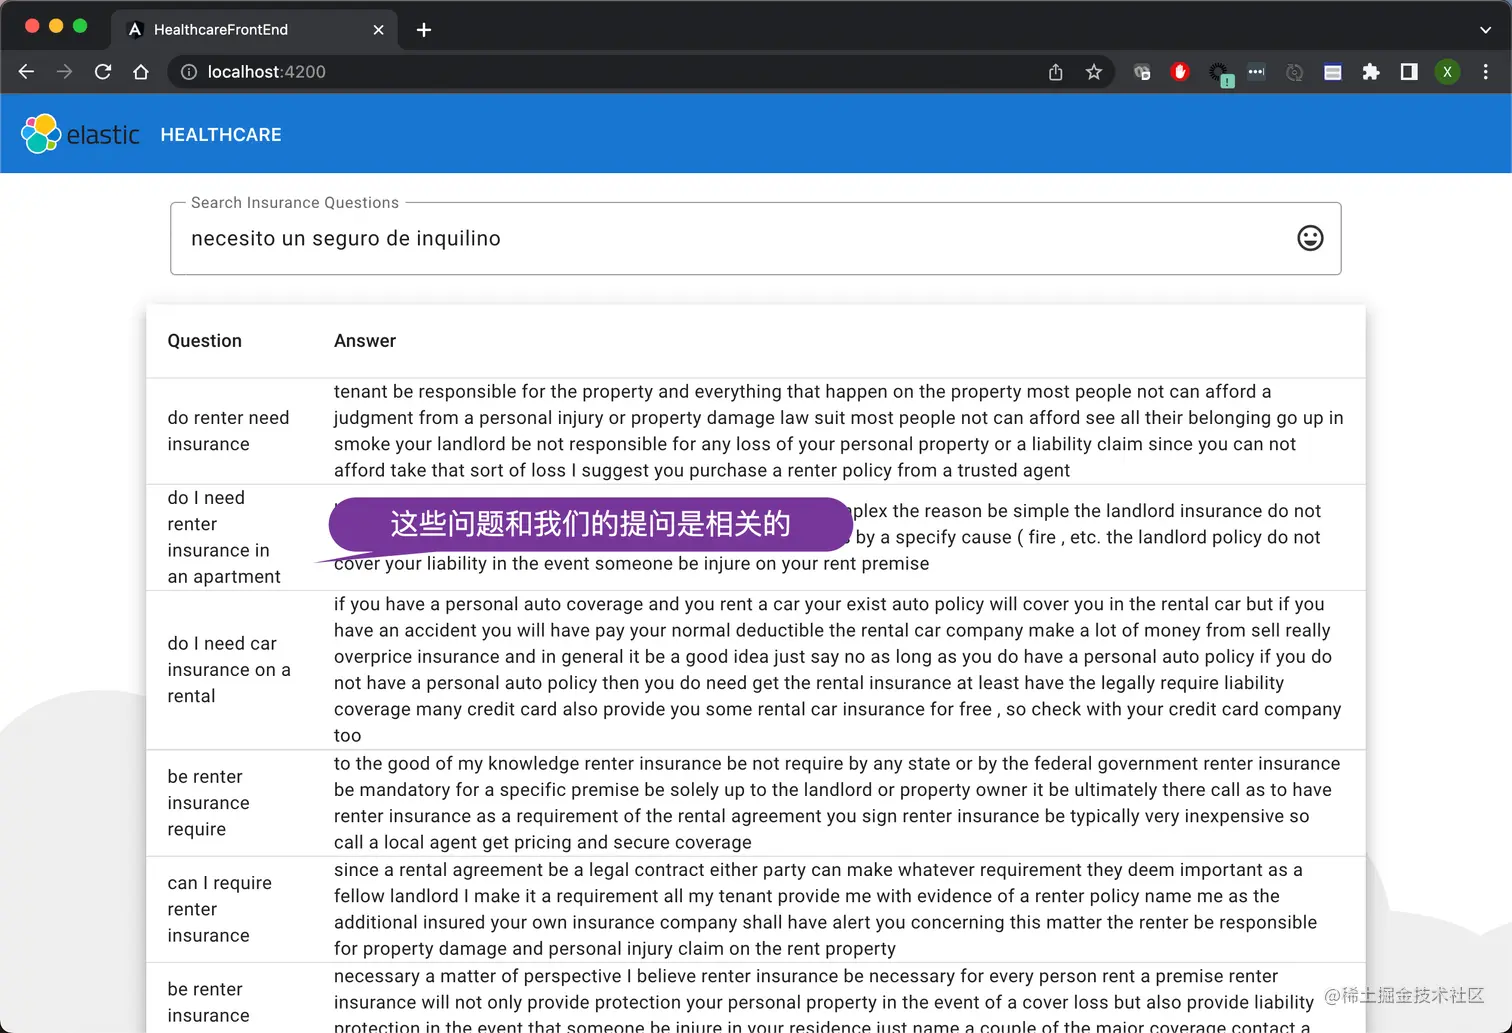Click the browser forward arrow

click(x=64, y=72)
